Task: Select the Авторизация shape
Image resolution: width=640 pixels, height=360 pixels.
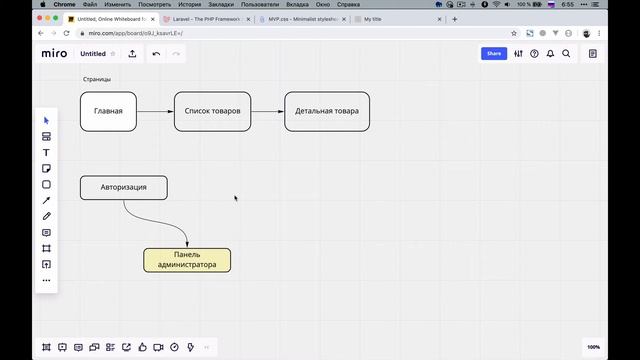Action: 124,188
